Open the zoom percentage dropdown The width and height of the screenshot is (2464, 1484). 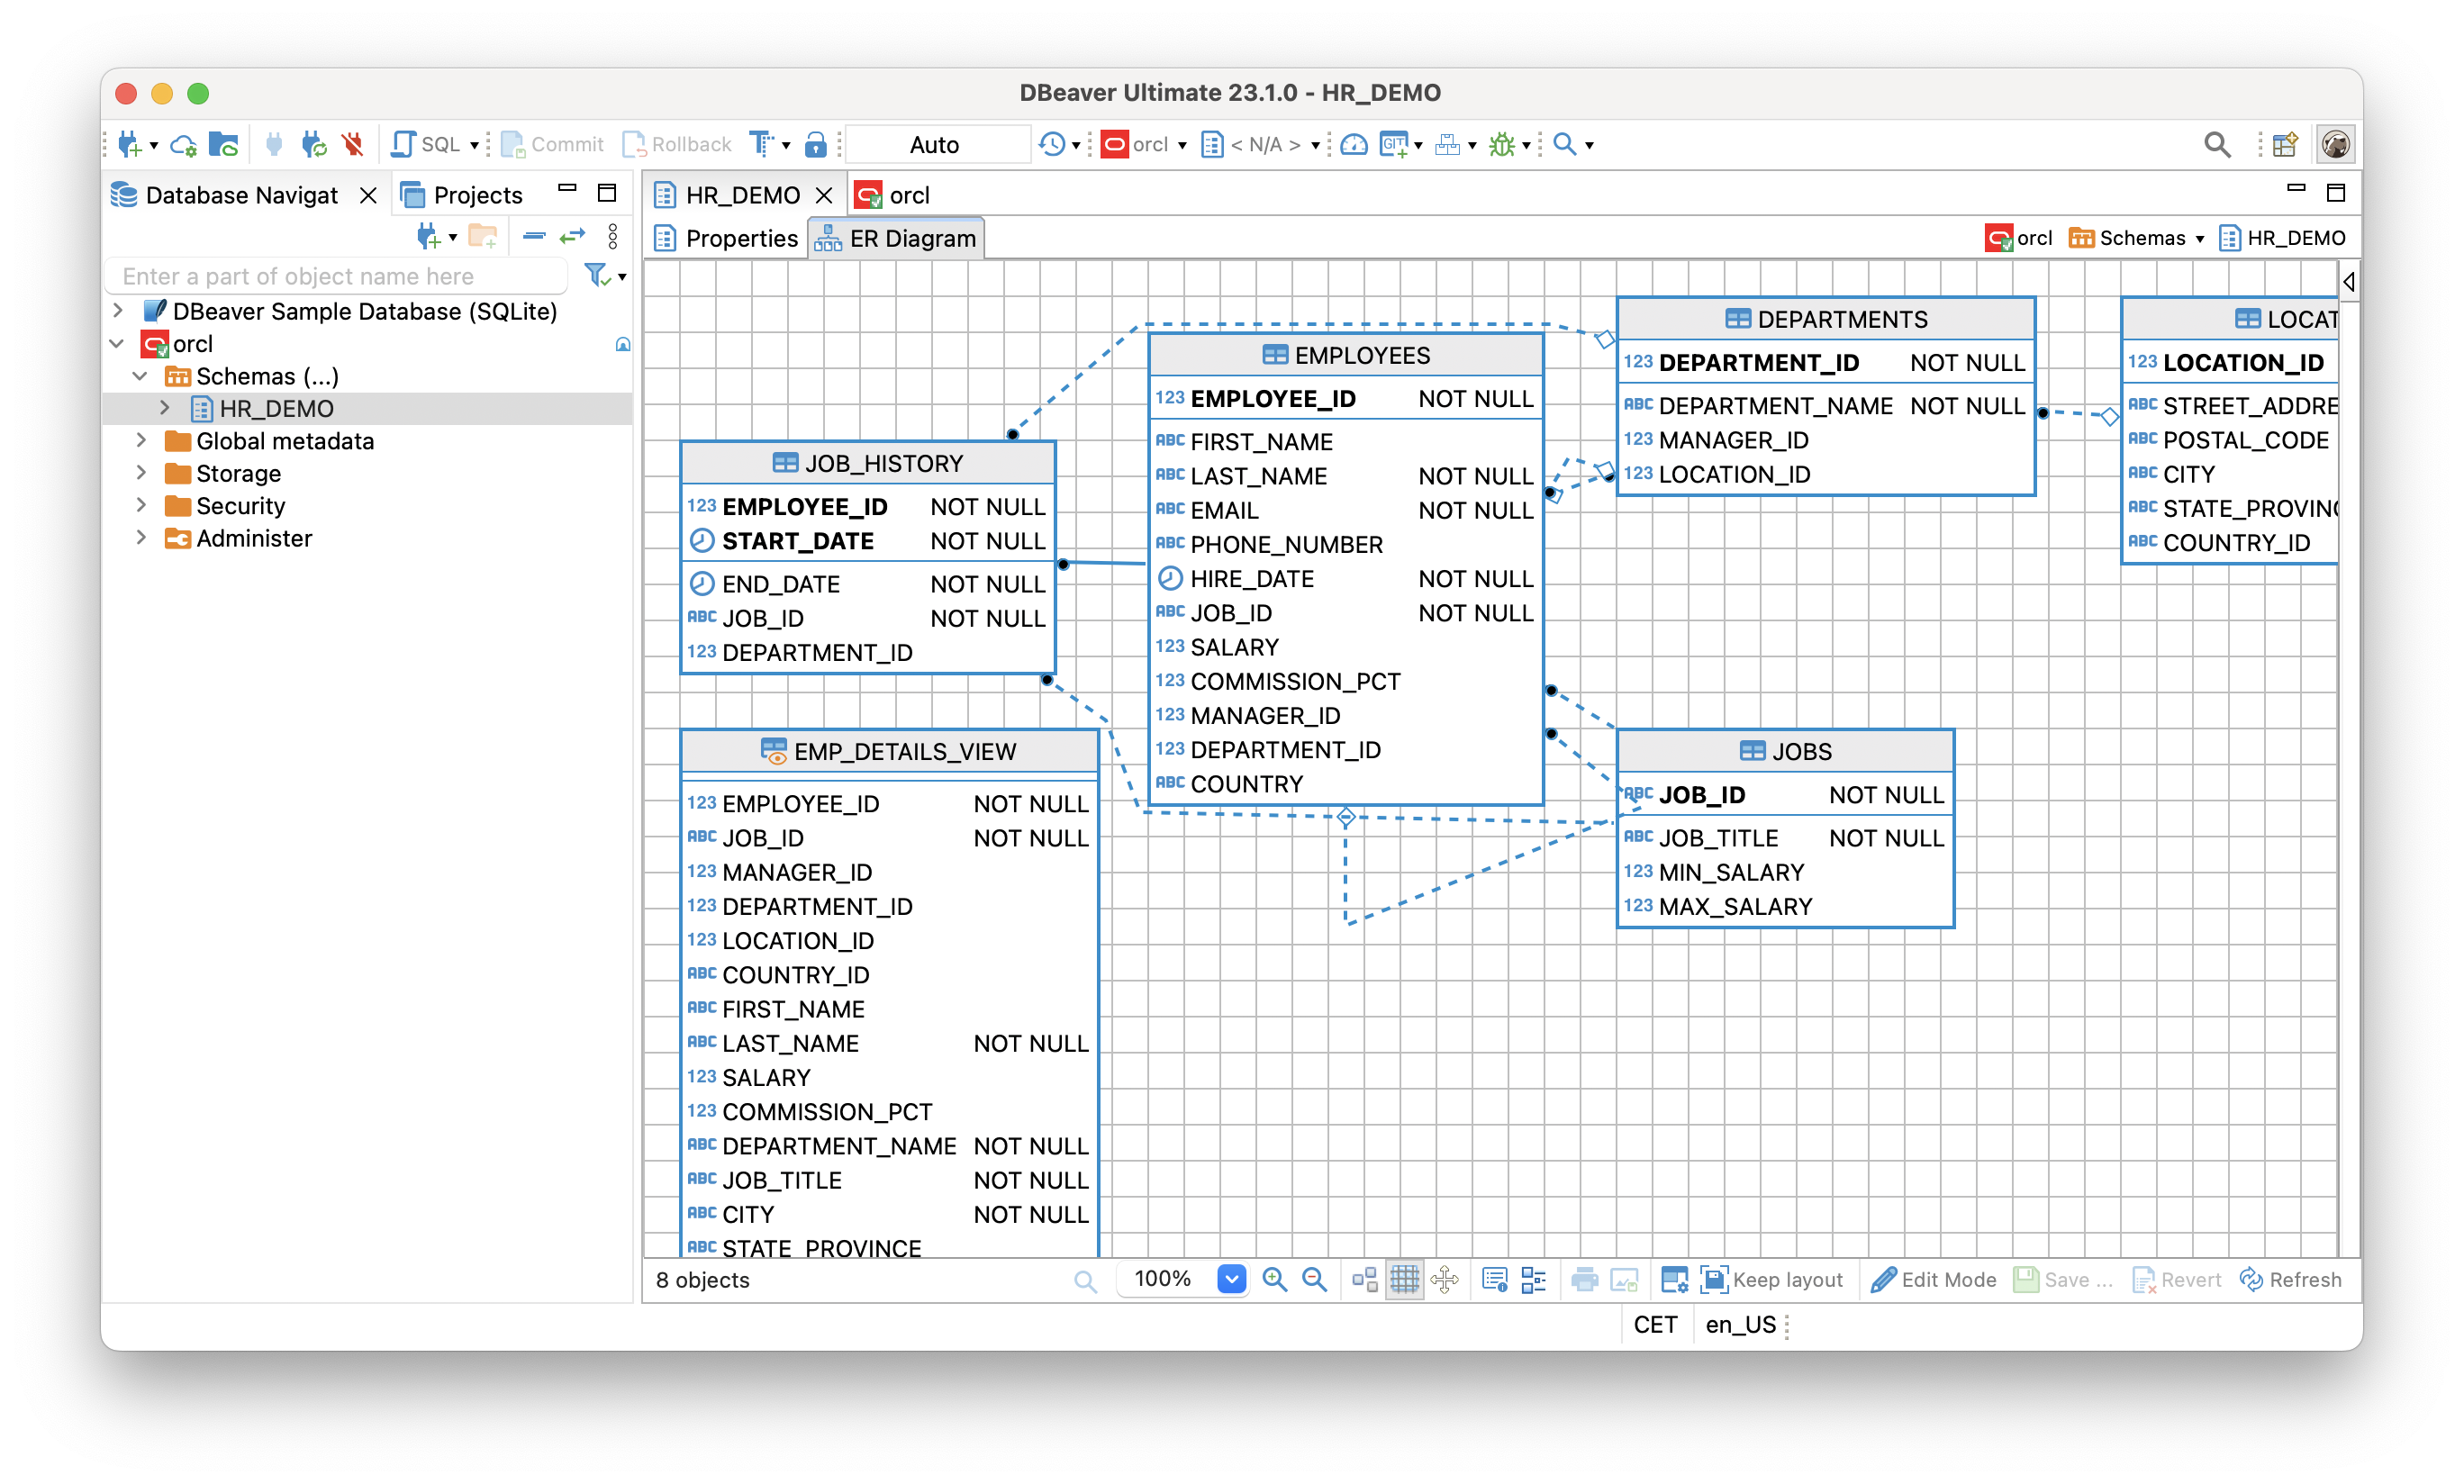click(1231, 1280)
